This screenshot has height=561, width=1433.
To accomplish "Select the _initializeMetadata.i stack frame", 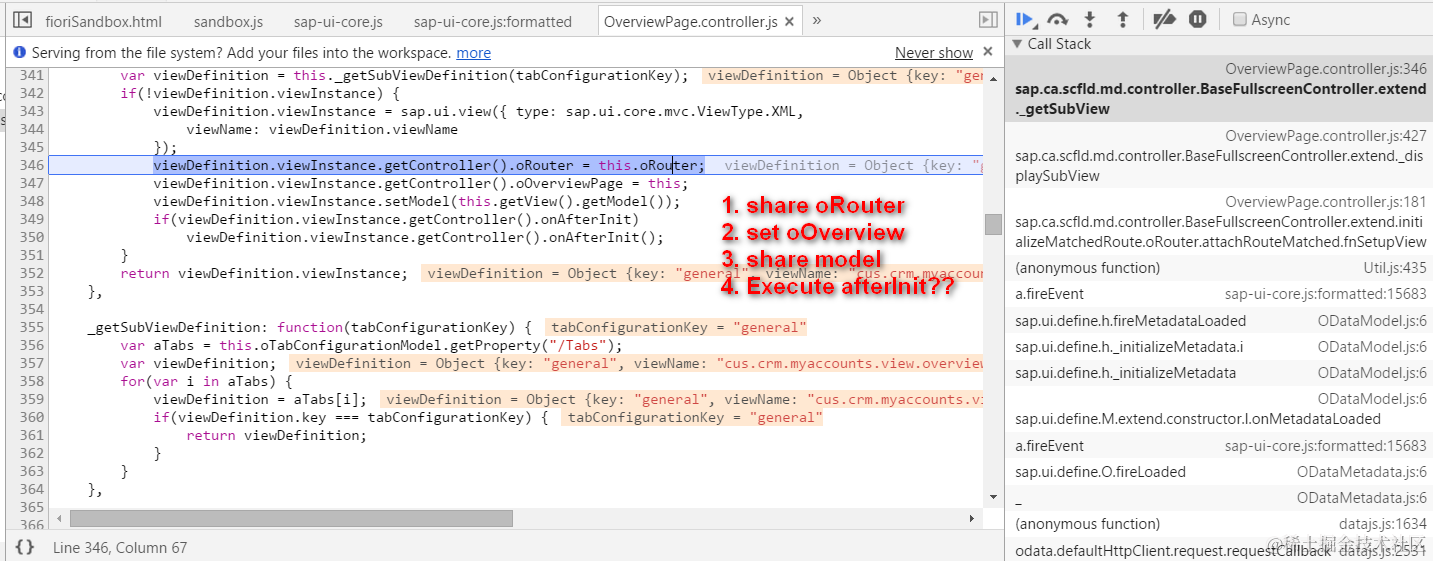I will tap(1219, 347).
